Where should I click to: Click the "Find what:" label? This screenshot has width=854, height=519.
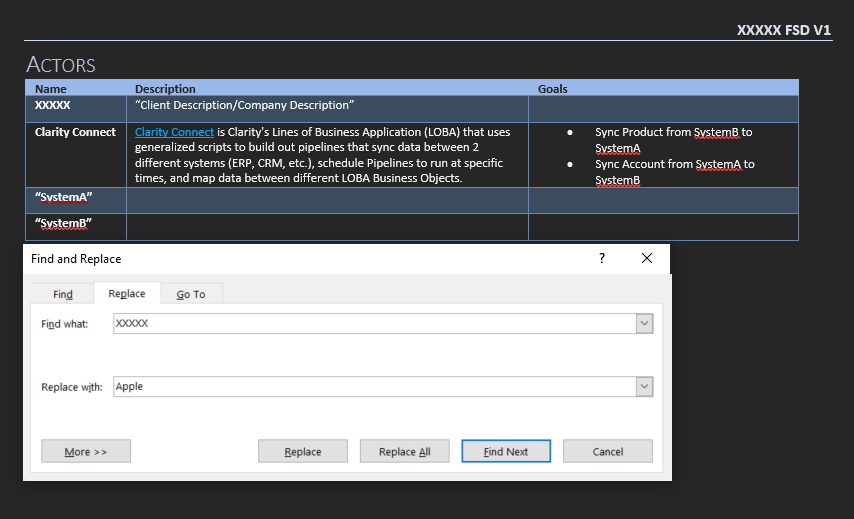point(65,324)
